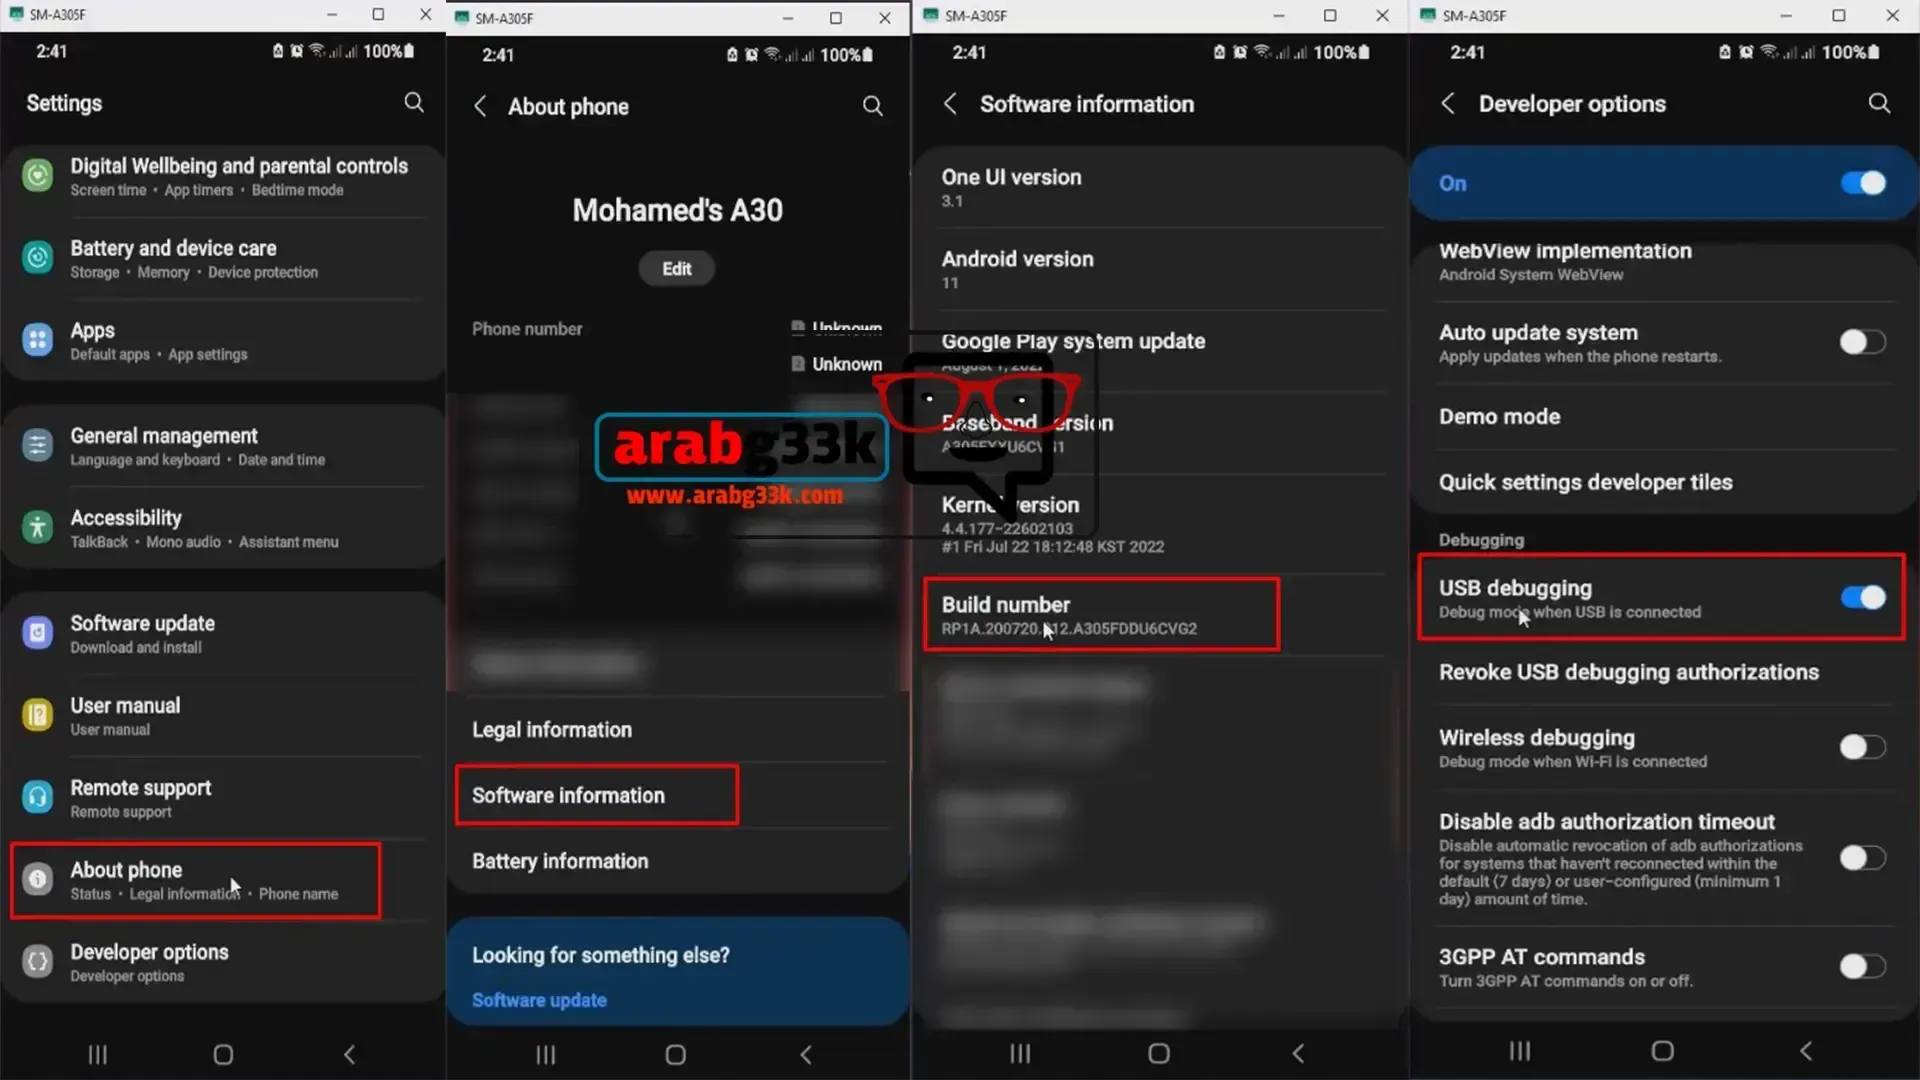Expand Battery information section
Viewport: 1920px width, 1080px height.
(560, 861)
